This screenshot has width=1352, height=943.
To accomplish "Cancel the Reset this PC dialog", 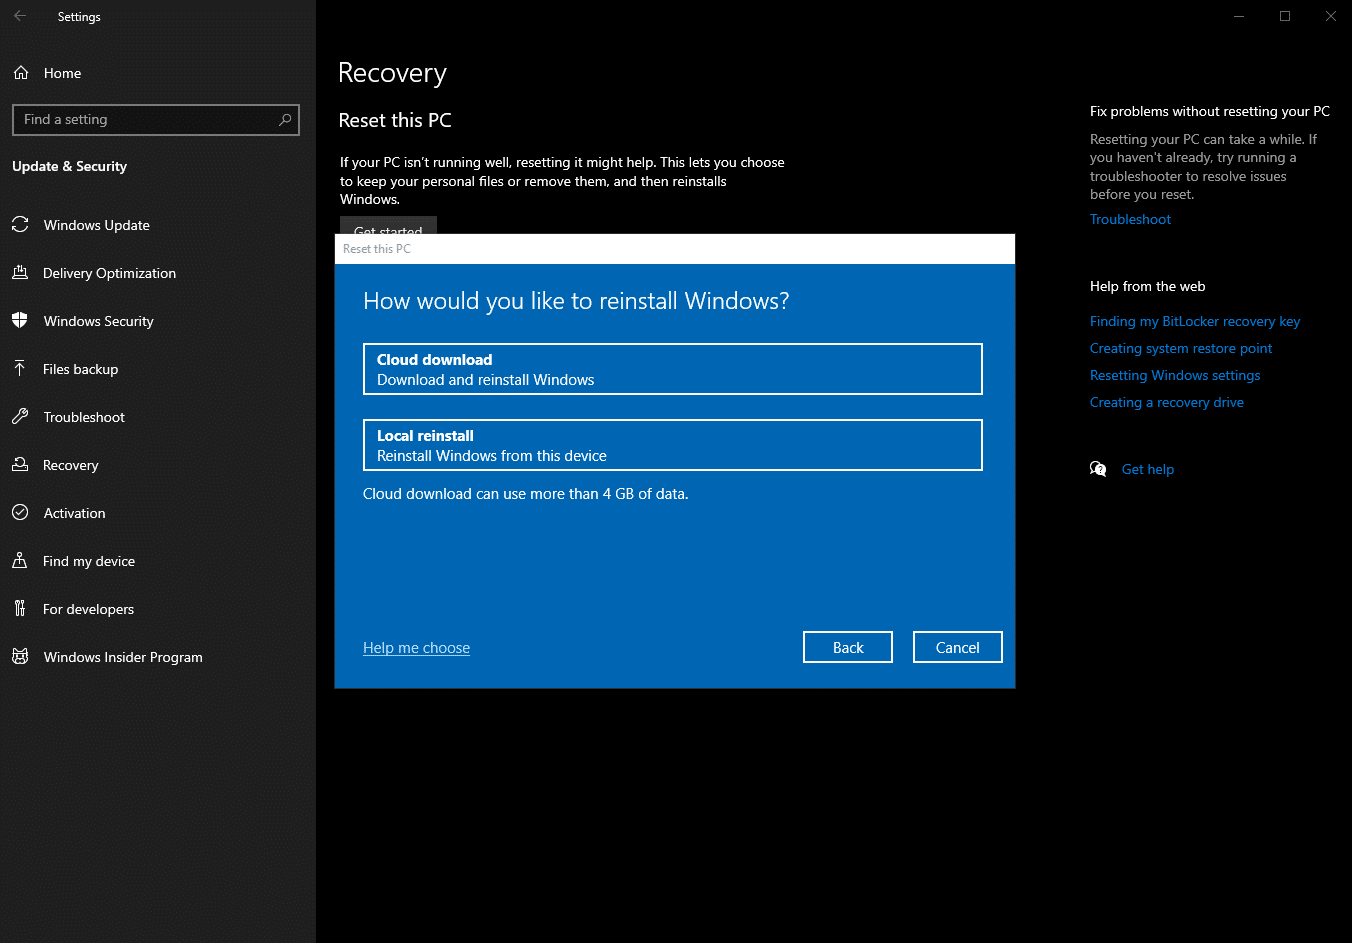I will 958,647.
